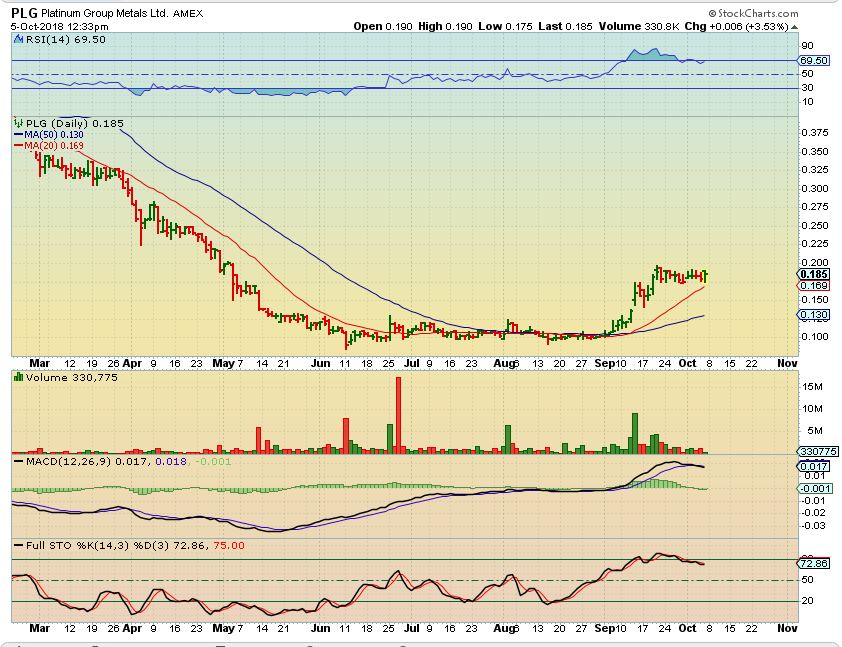This screenshot has width=842, height=647.
Task: Click the Low 0.175 value in the header
Action: click(505, 26)
